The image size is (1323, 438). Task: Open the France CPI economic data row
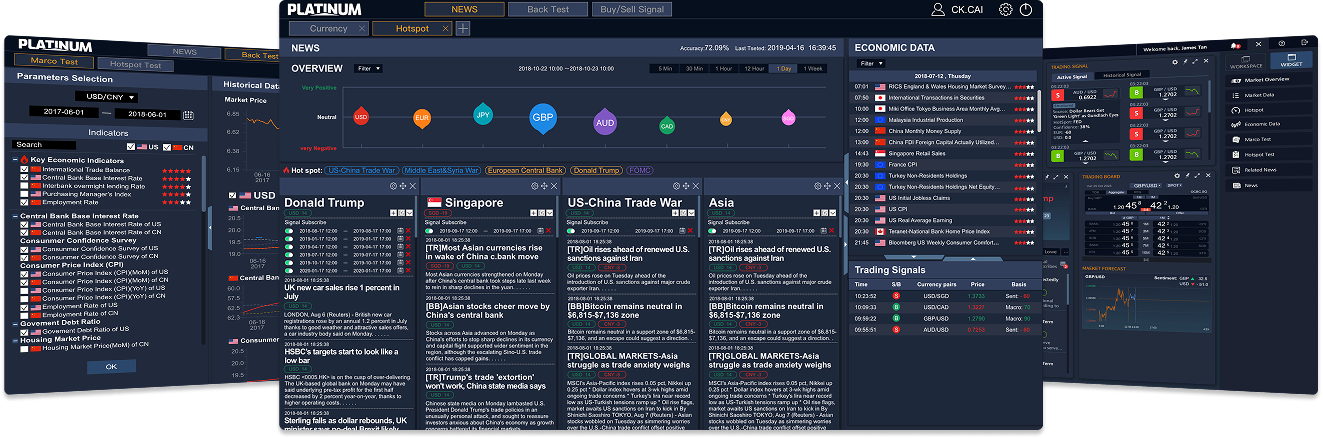(x=943, y=164)
